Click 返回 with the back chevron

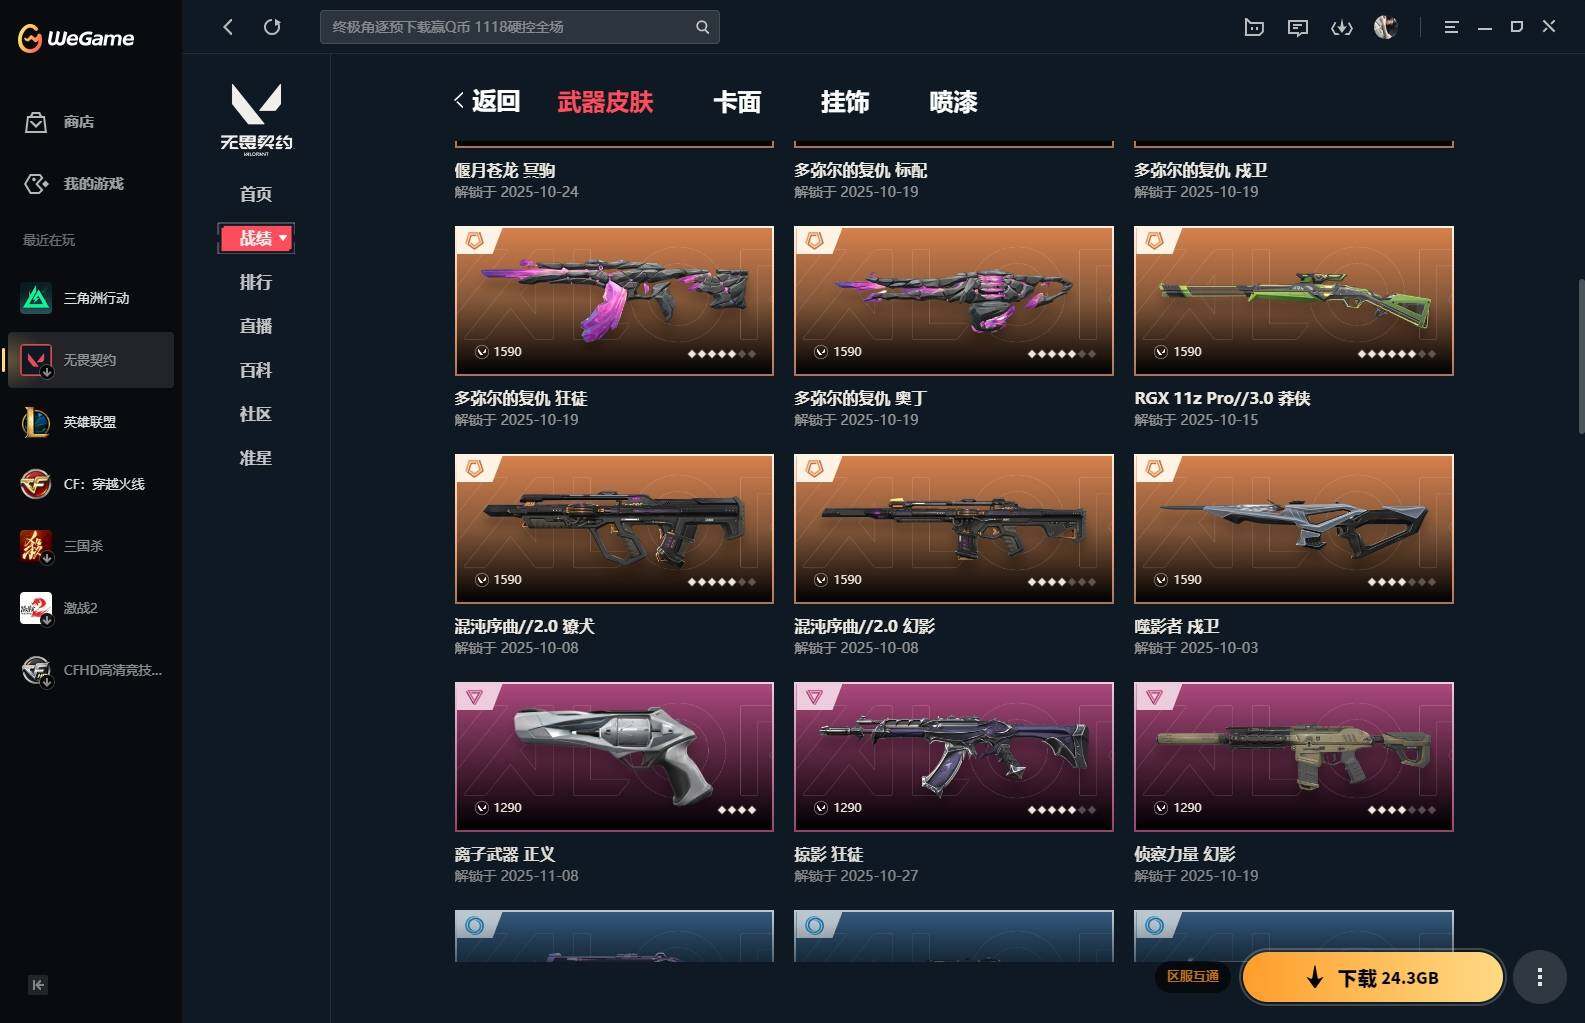487,101
